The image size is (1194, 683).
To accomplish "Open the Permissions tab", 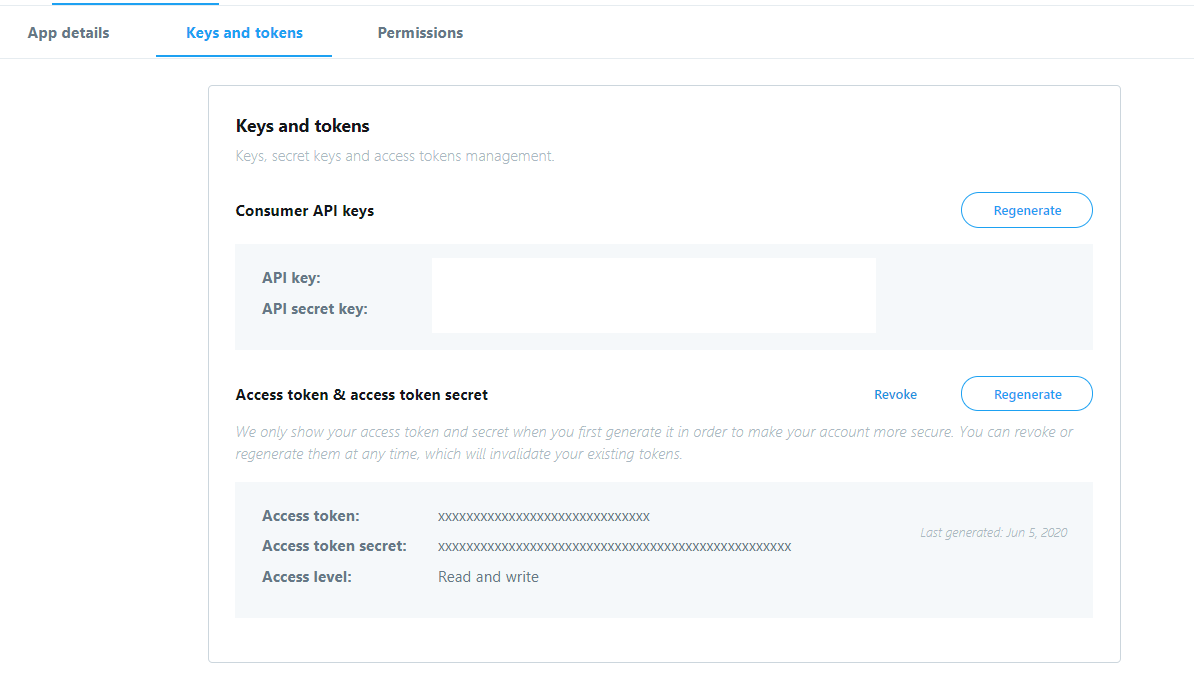I will click(x=420, y=32).
